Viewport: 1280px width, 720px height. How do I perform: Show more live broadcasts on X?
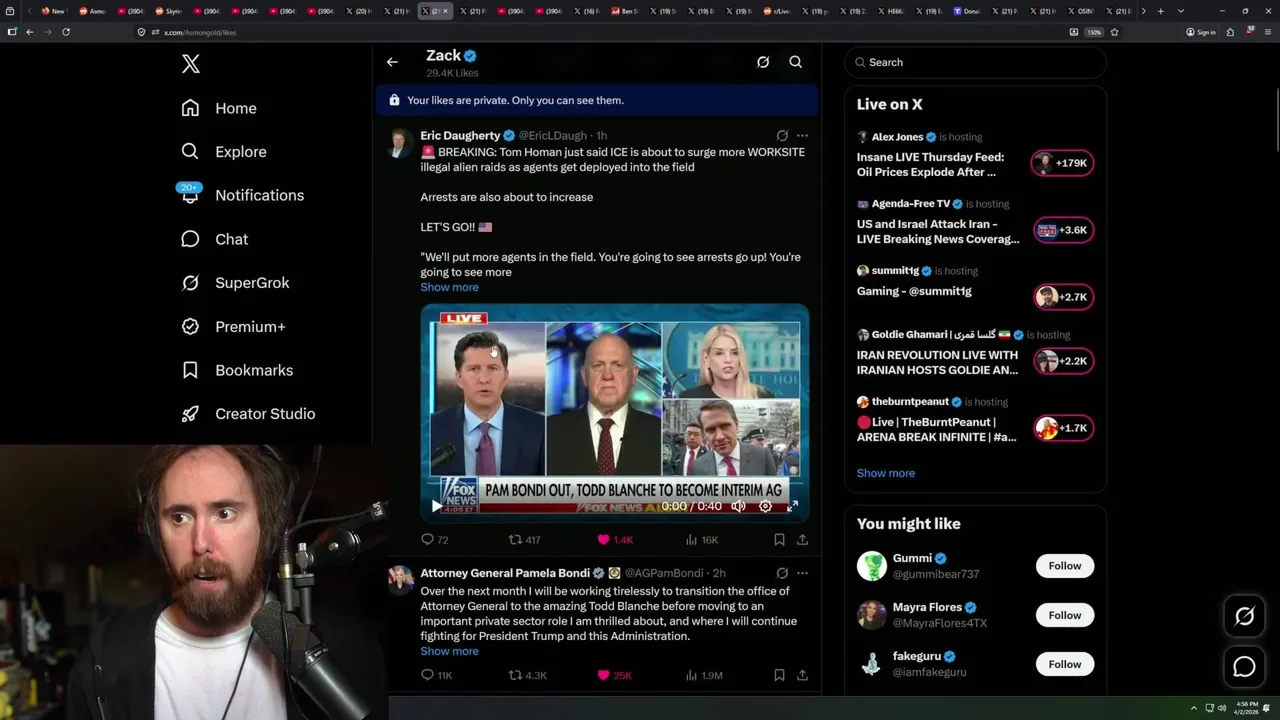pos(886,473)
